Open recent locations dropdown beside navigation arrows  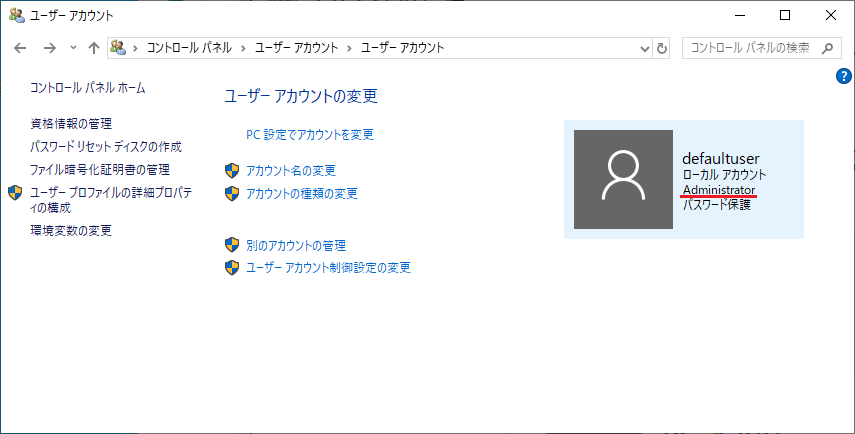coord(74,48)
